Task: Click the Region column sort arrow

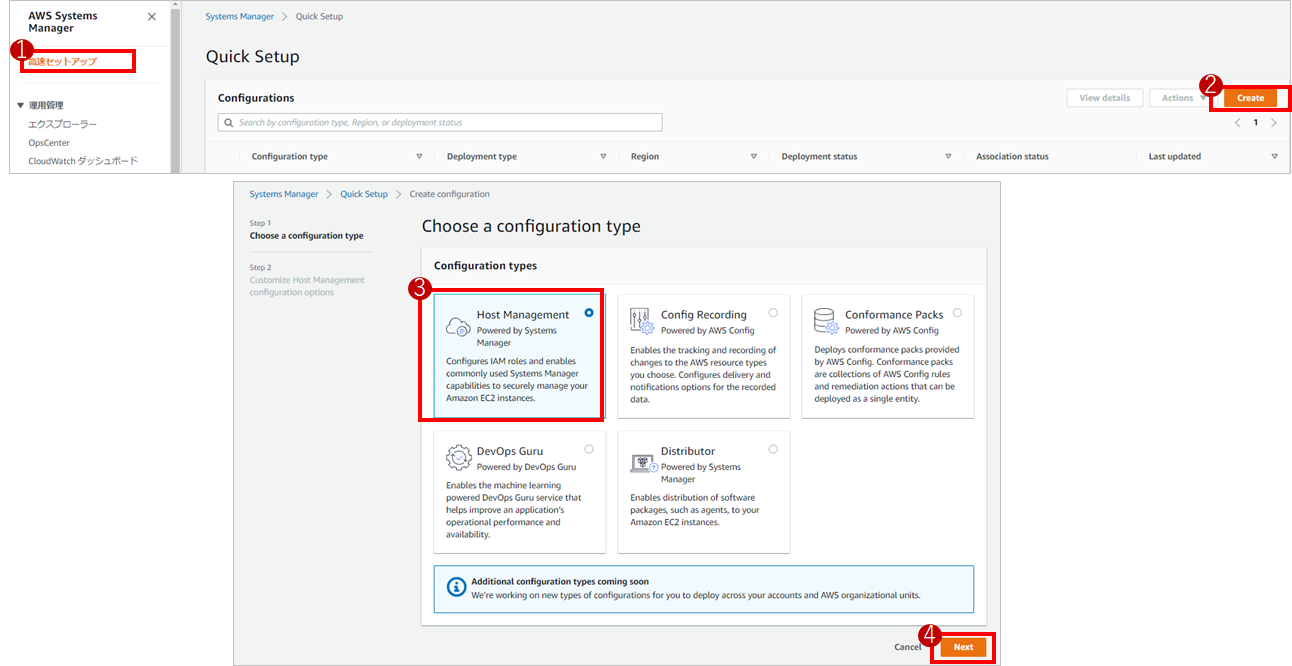Action: [x=753, y=156]
